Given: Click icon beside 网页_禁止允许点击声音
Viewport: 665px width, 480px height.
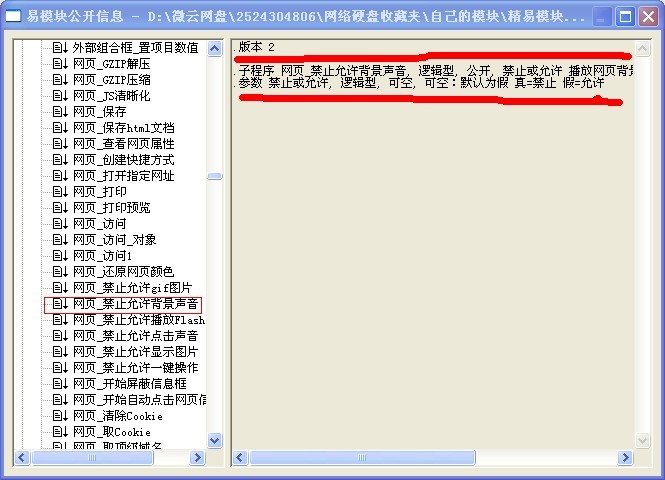Looking at the screenshot, I should point(60,335).
